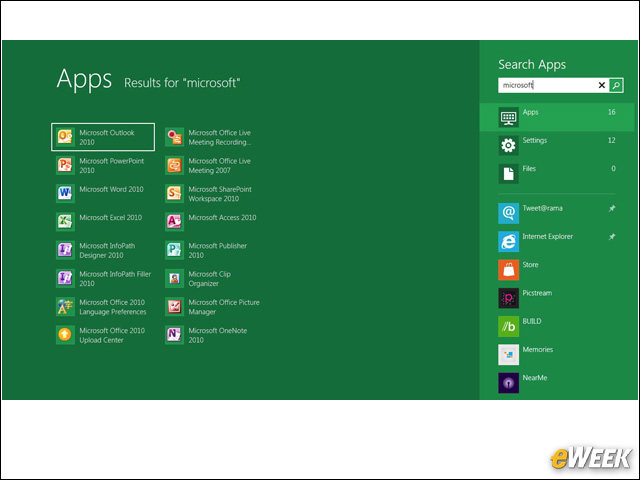The image size is (640, 480).
Task: Click the Store shopping bag icon
Action: tap(508, 269)
